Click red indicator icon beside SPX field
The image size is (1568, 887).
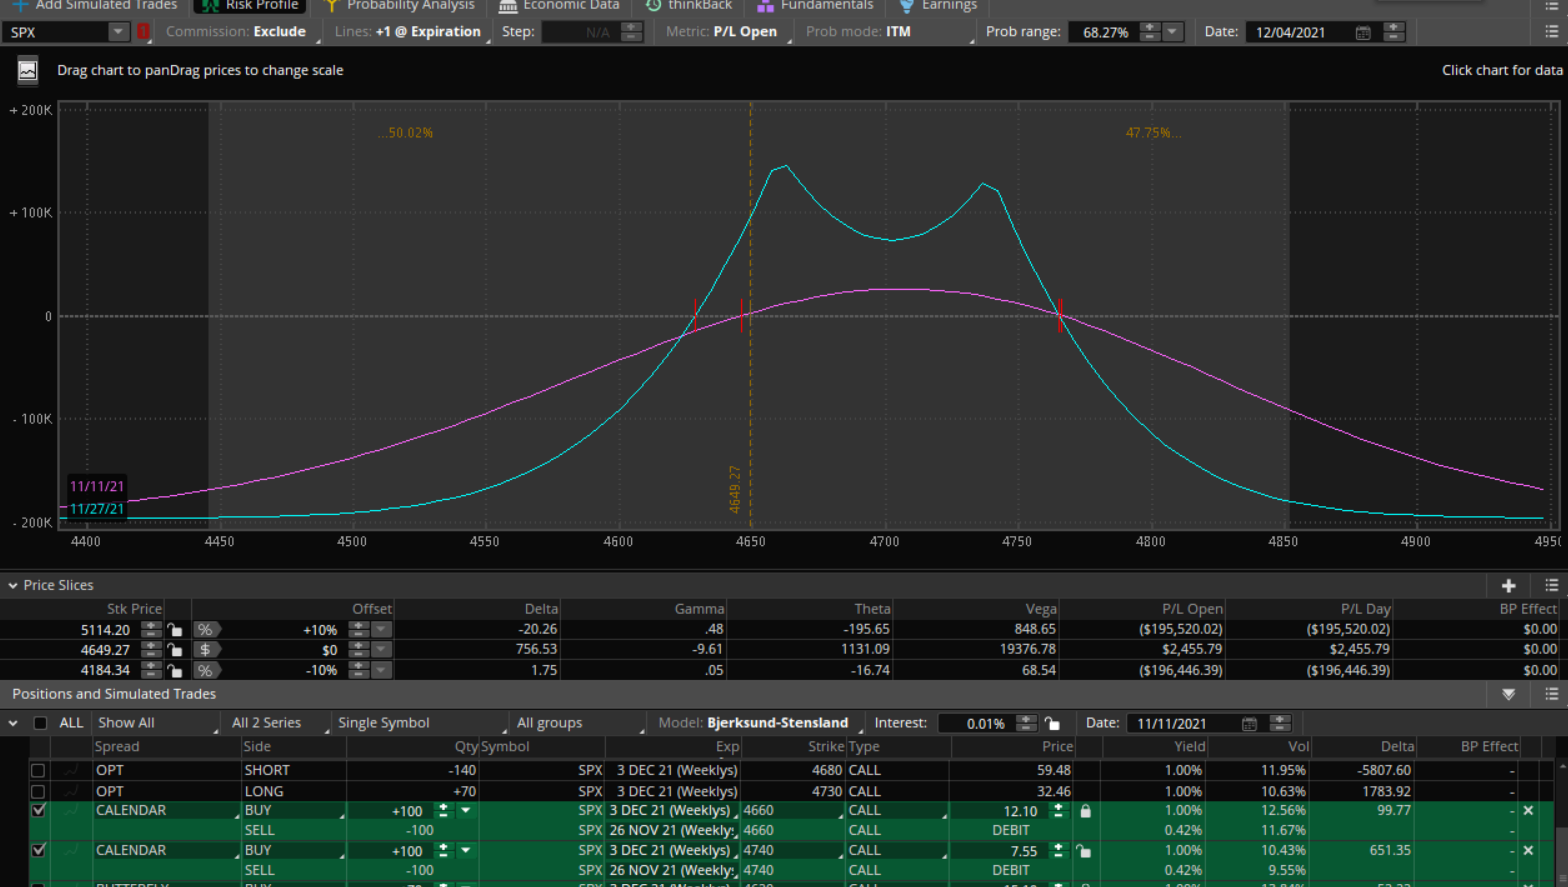click(x=143, y=32)
